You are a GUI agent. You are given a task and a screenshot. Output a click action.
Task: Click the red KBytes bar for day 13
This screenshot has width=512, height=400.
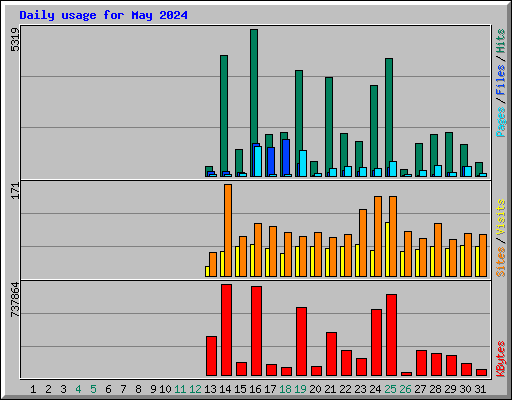(212, 356)
